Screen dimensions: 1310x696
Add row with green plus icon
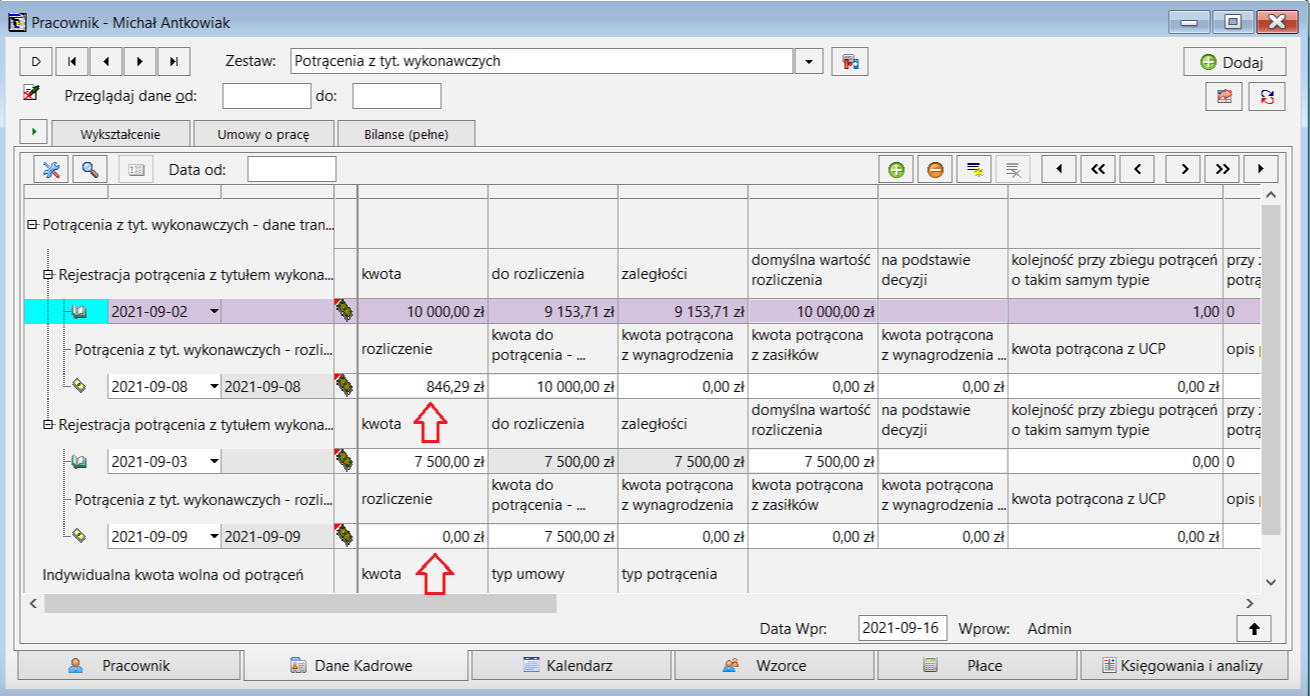point(896,169)
